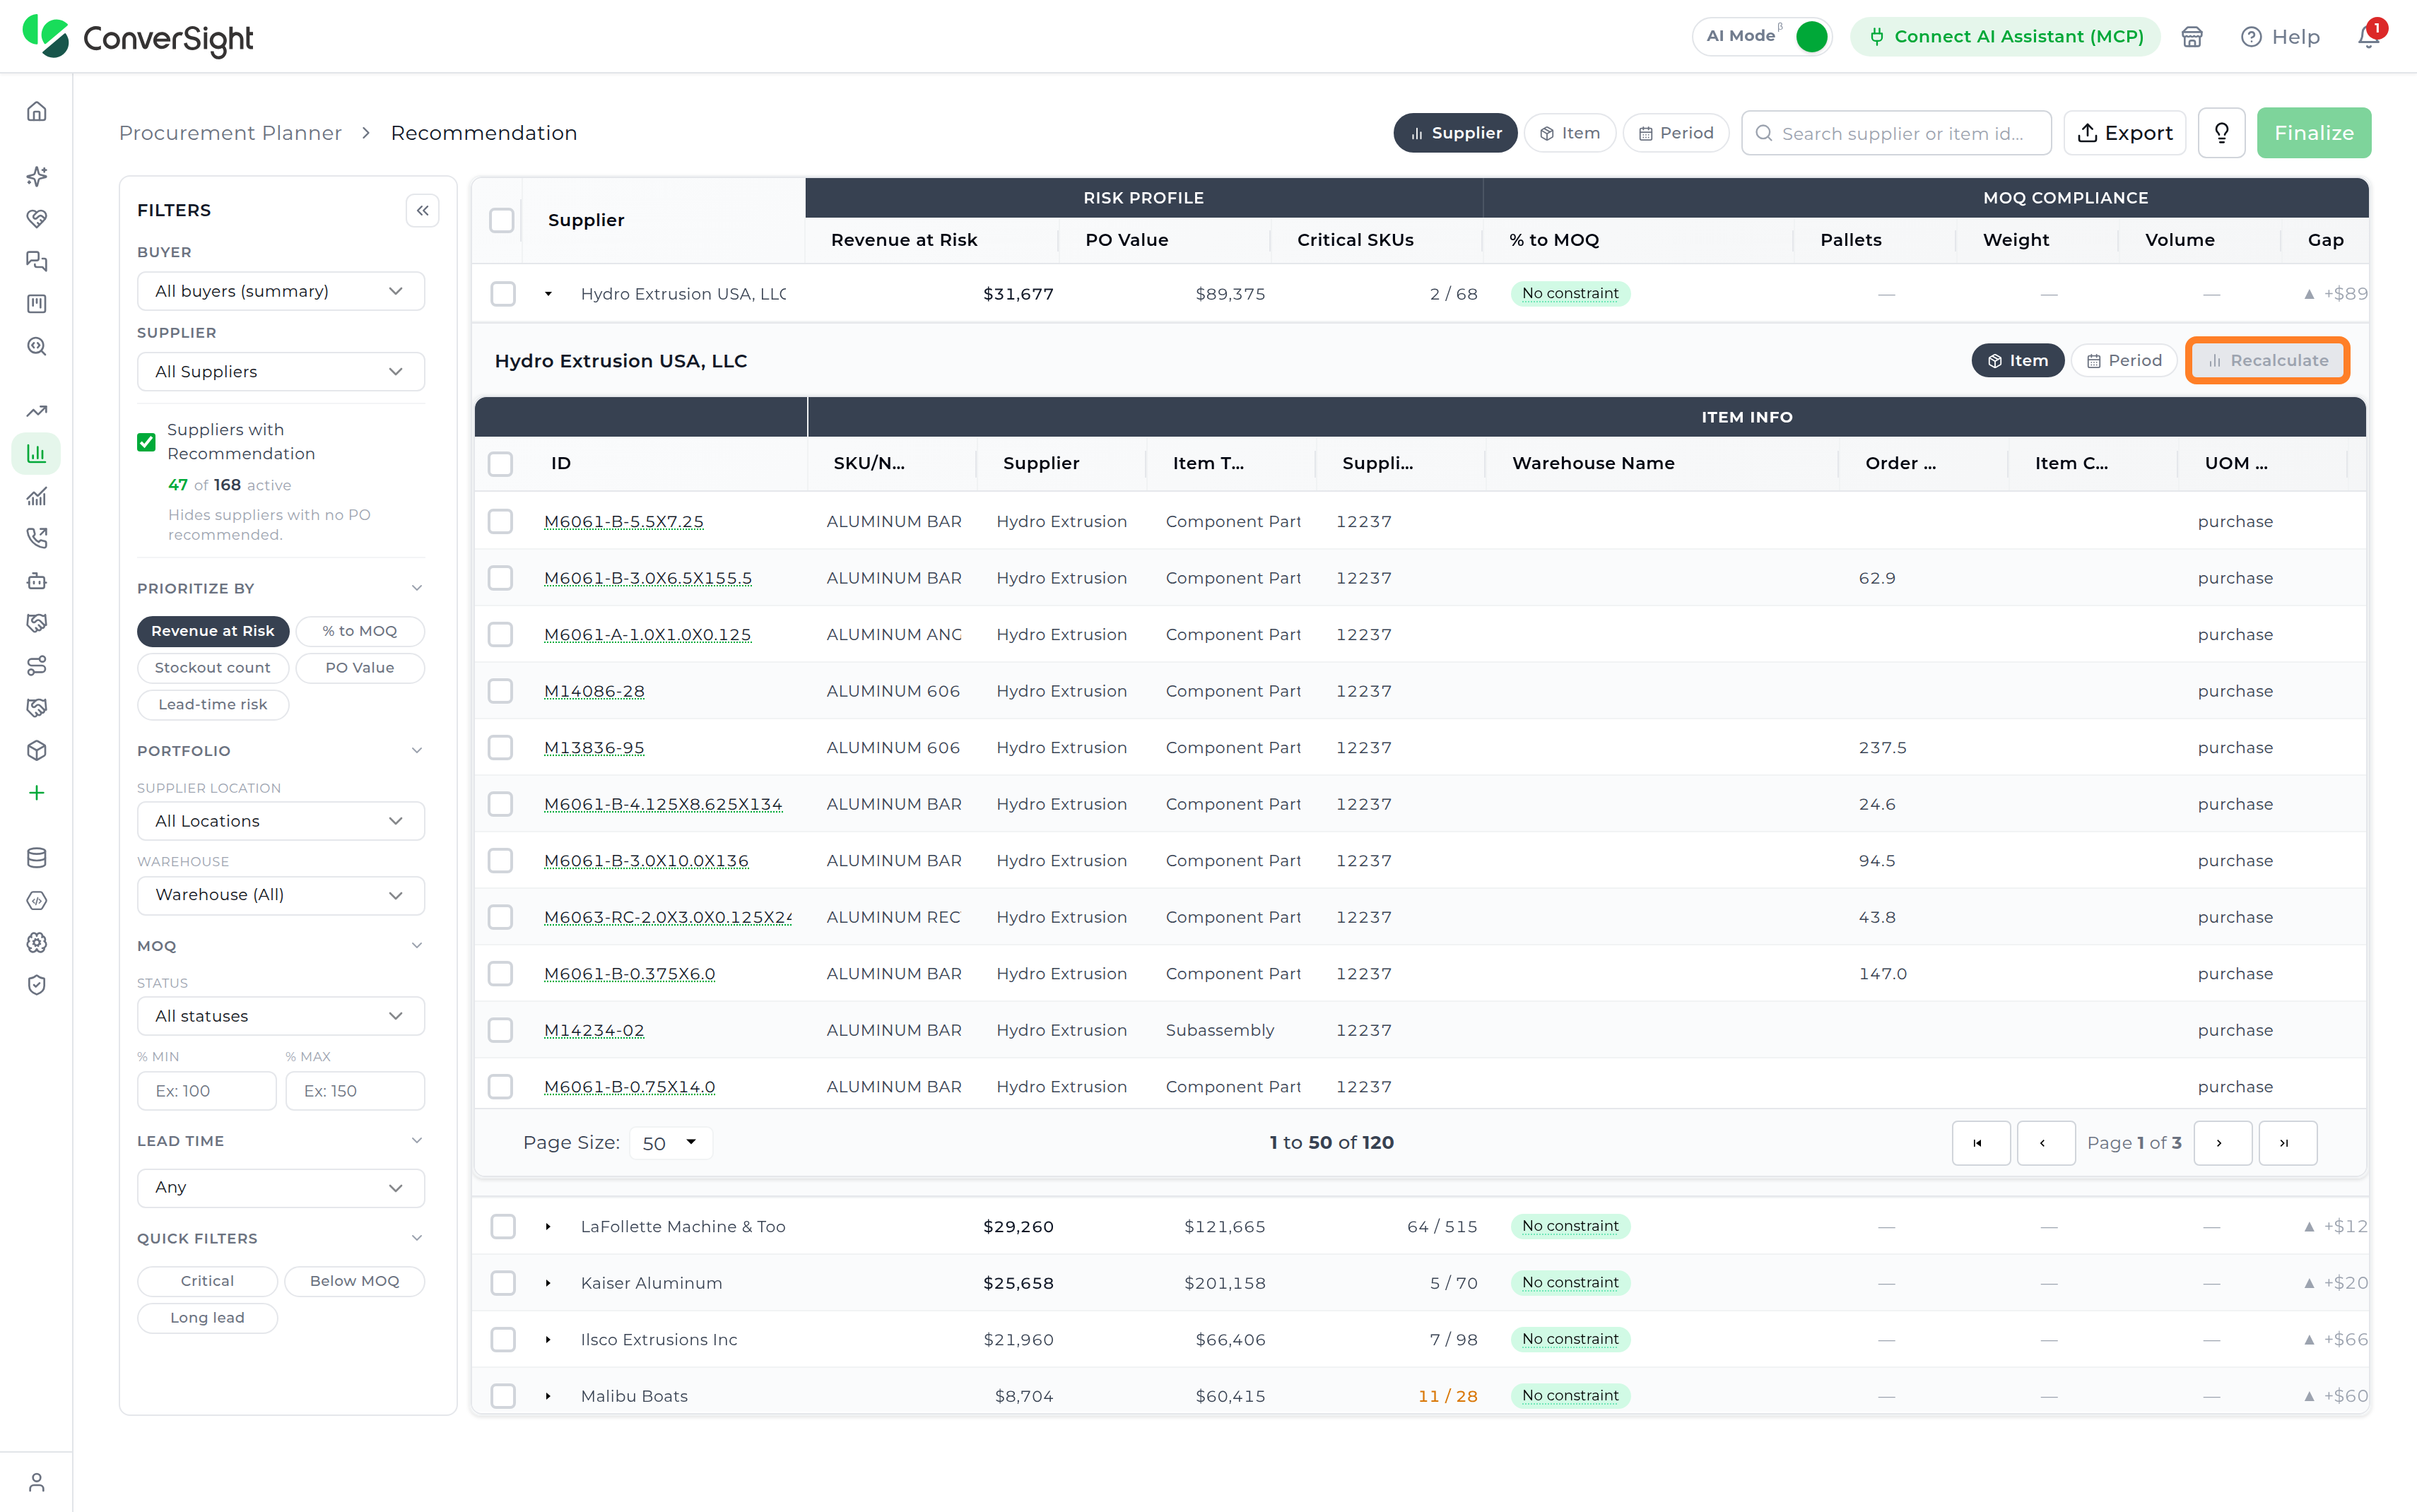Uncheck Suppliers with Recommendation checkbox
2417x1512 pixels.
[146, 441]
